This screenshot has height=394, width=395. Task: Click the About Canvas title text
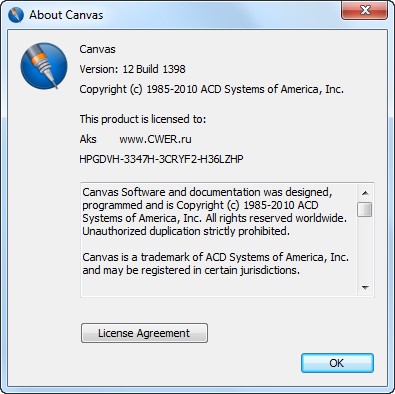pyautogui.click(x=66, y=15)
